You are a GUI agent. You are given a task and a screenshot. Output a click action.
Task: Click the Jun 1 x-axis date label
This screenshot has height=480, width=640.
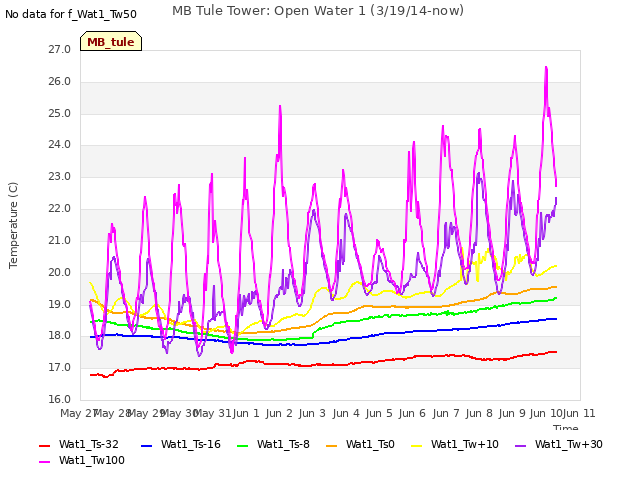(246, 413)
